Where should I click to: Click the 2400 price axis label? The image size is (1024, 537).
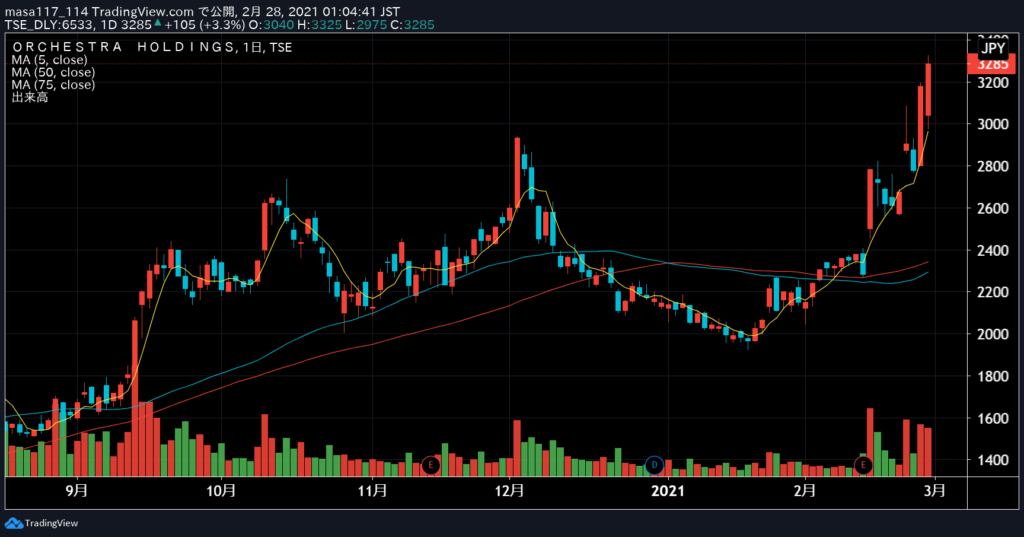[x=993, y=250]
